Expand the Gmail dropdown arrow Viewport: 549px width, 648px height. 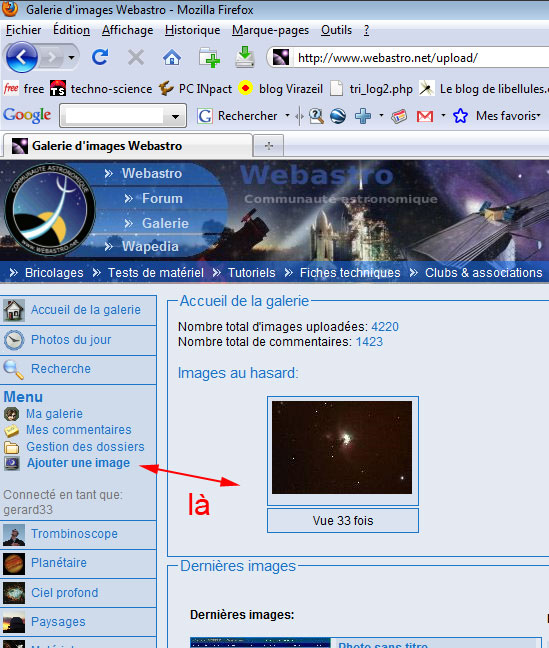tap(443, 115)
